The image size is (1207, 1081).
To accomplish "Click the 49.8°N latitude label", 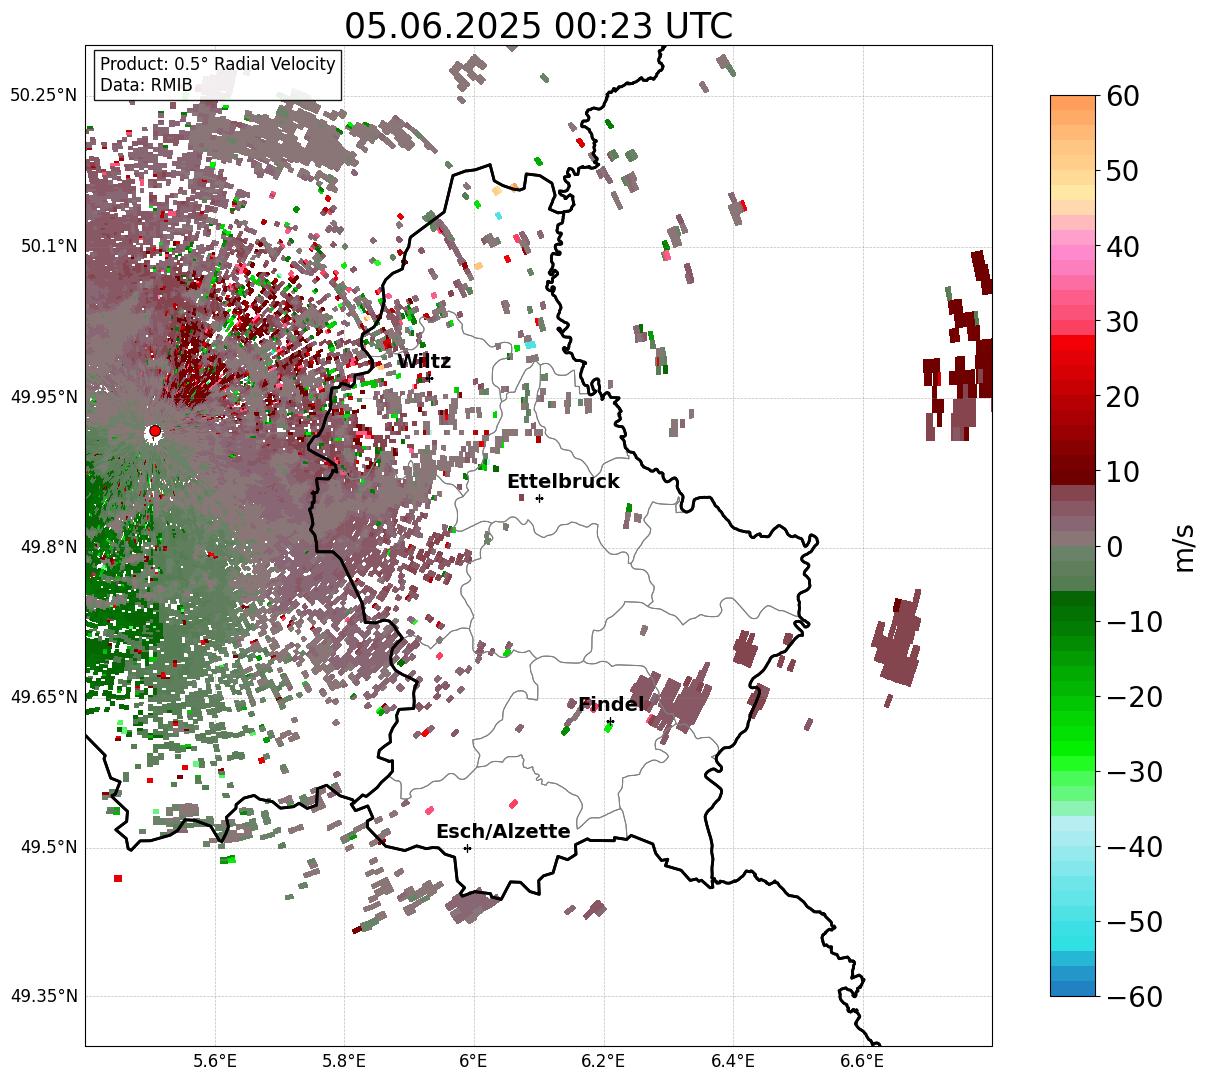I will click(x=48, y=547).
